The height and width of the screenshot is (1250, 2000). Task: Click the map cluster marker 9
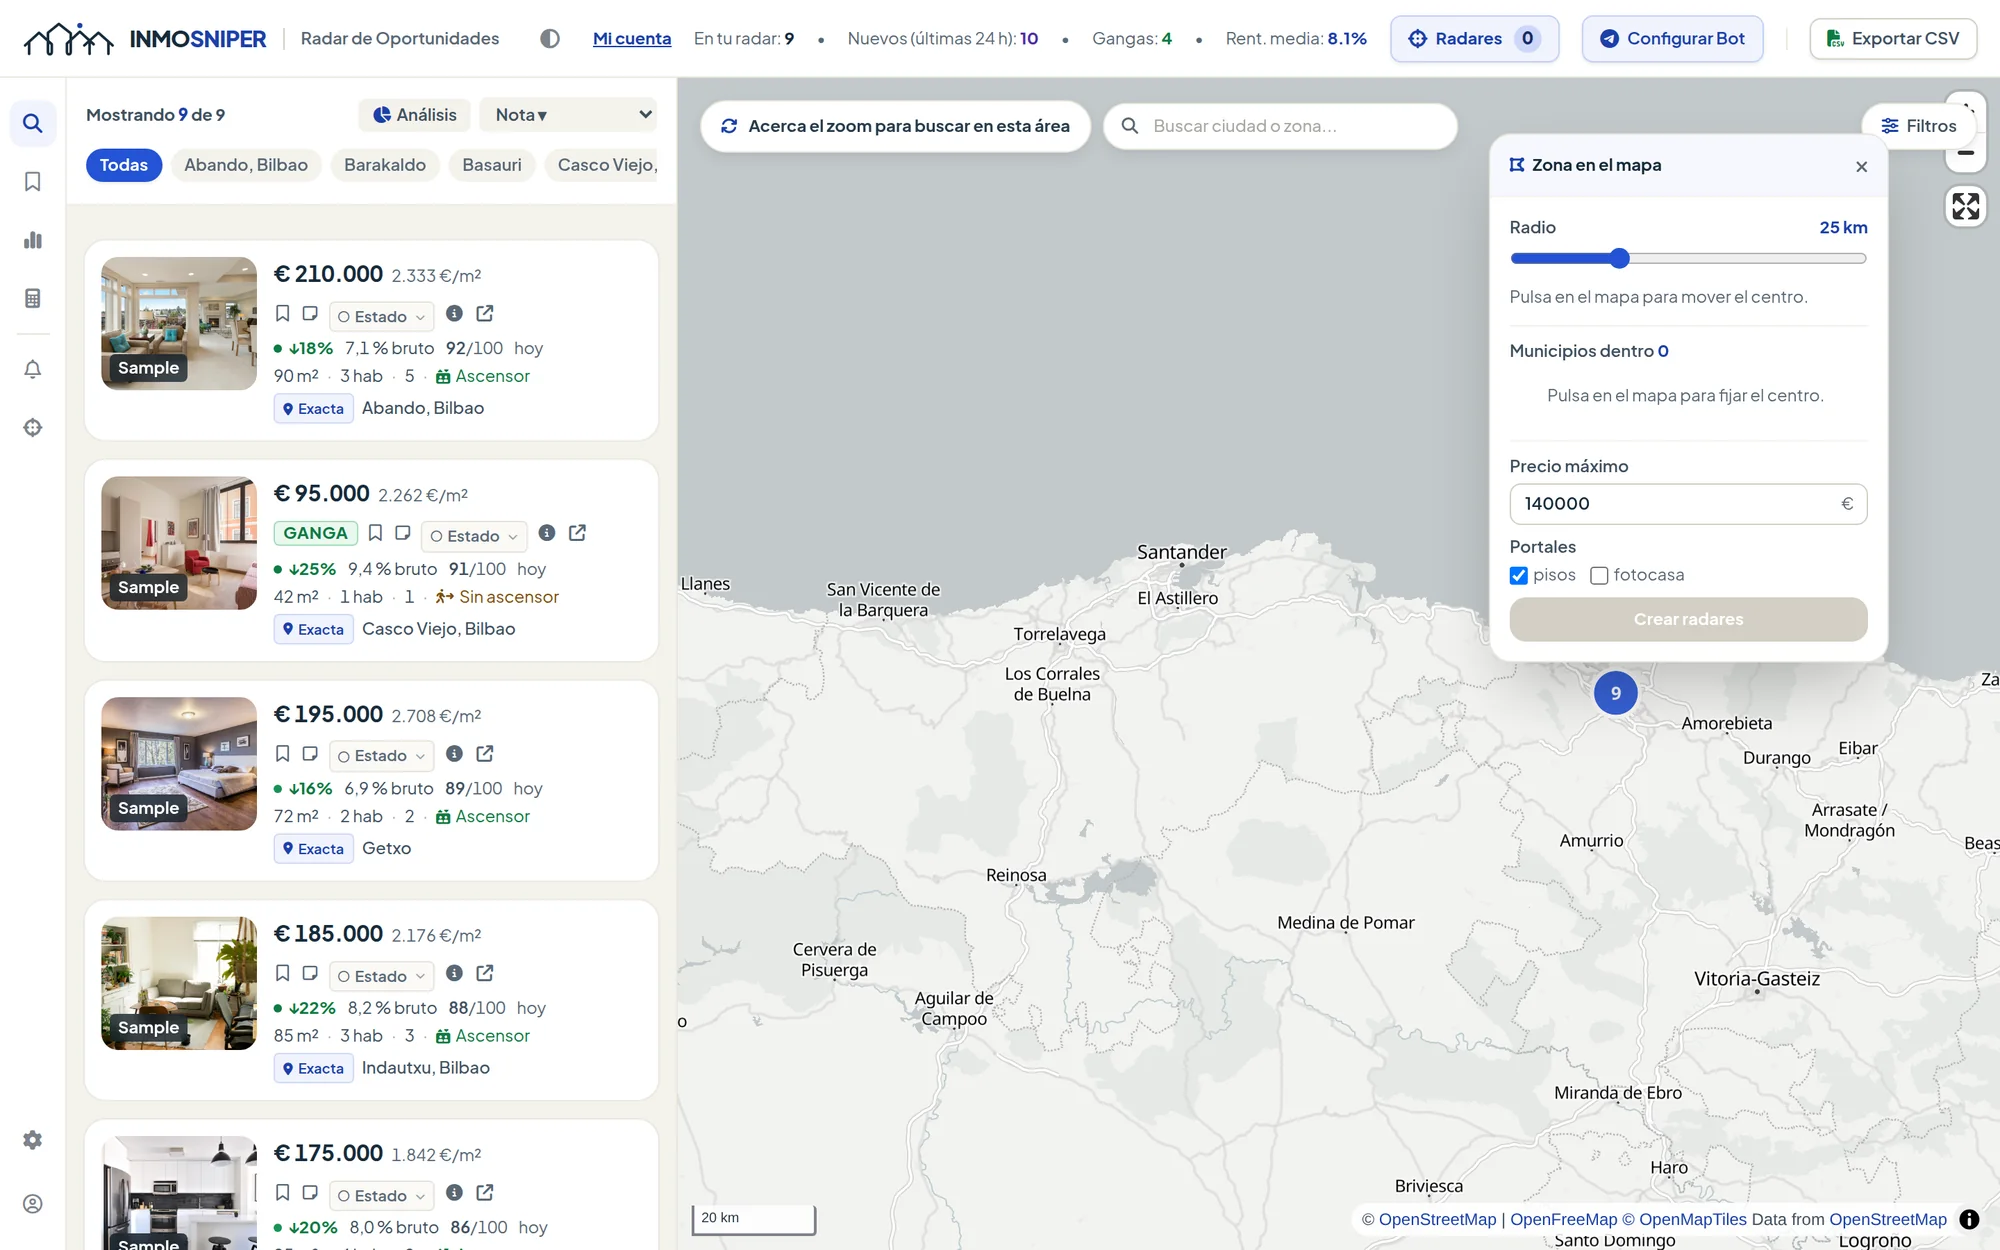(x=1615, y=693)
